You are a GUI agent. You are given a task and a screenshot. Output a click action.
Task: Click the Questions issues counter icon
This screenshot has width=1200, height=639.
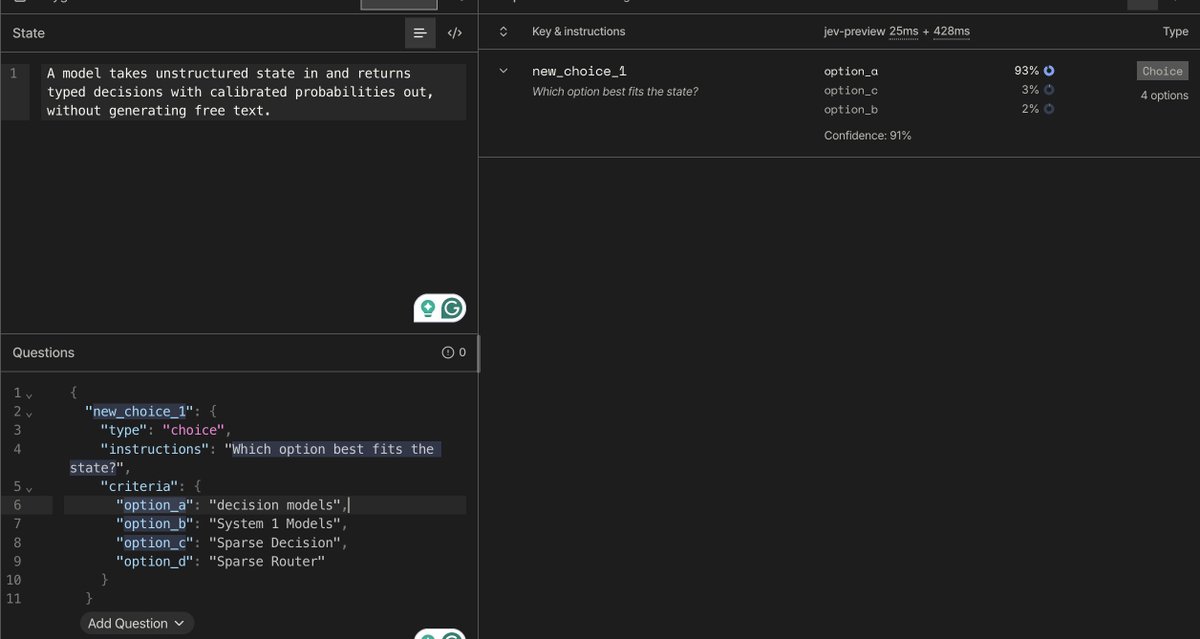coord(448,352)
